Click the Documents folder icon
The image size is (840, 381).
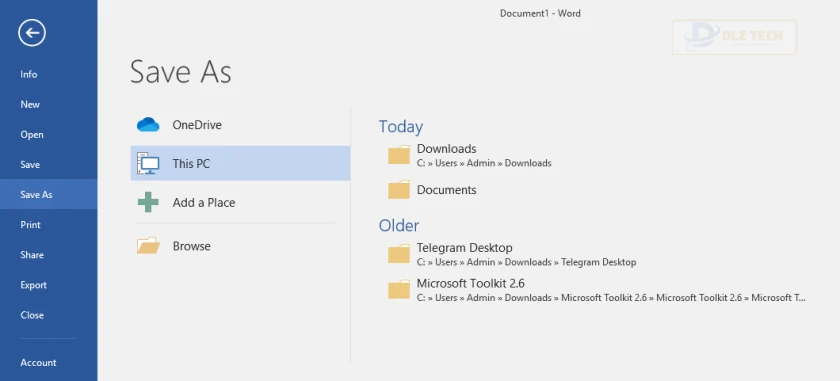pyautogui.click(x=399, y=190)
